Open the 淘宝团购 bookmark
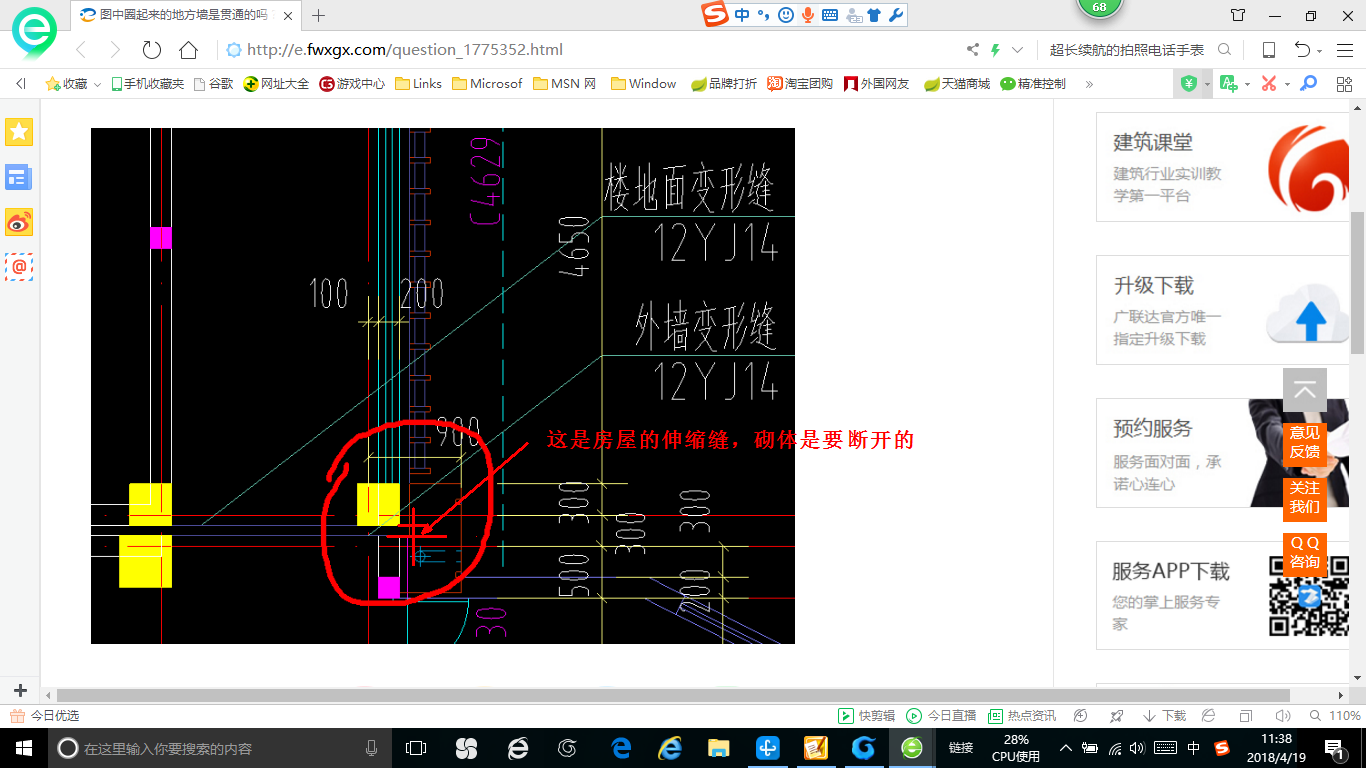This screenshot has height=768, width=1366. [x=800, y=84]
